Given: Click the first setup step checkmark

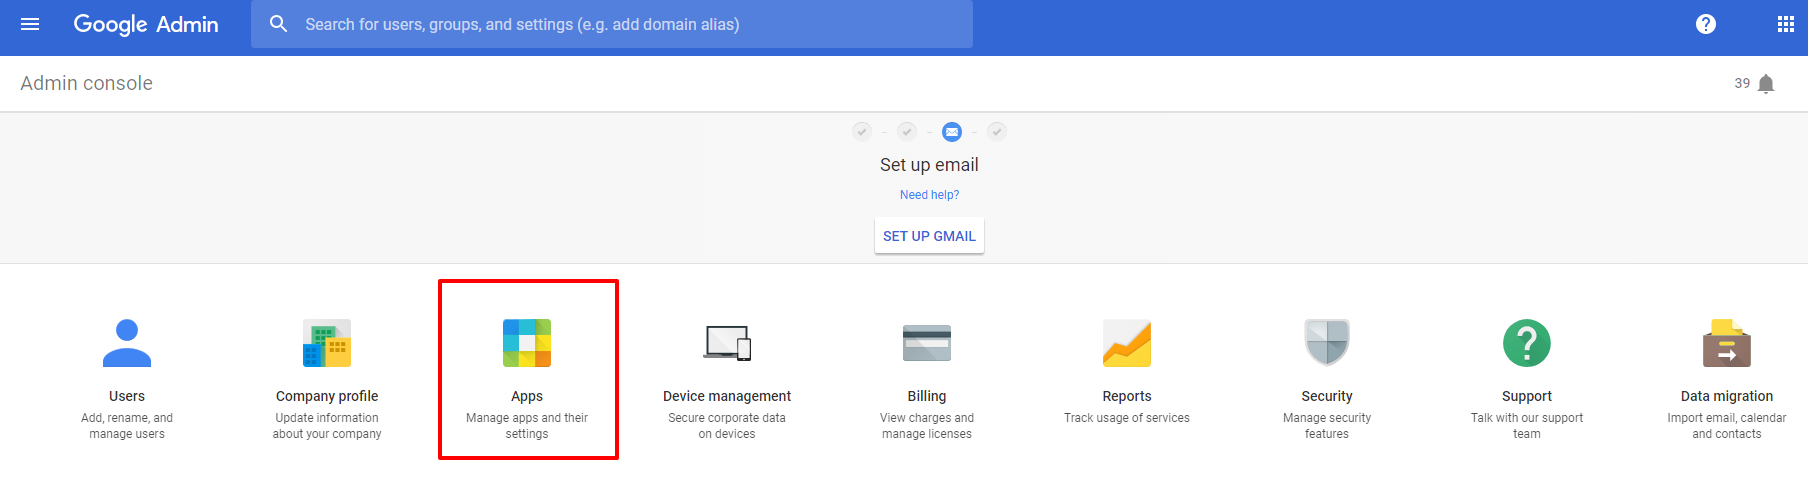Looking at the screenshot, I should [x=862, y=131].
